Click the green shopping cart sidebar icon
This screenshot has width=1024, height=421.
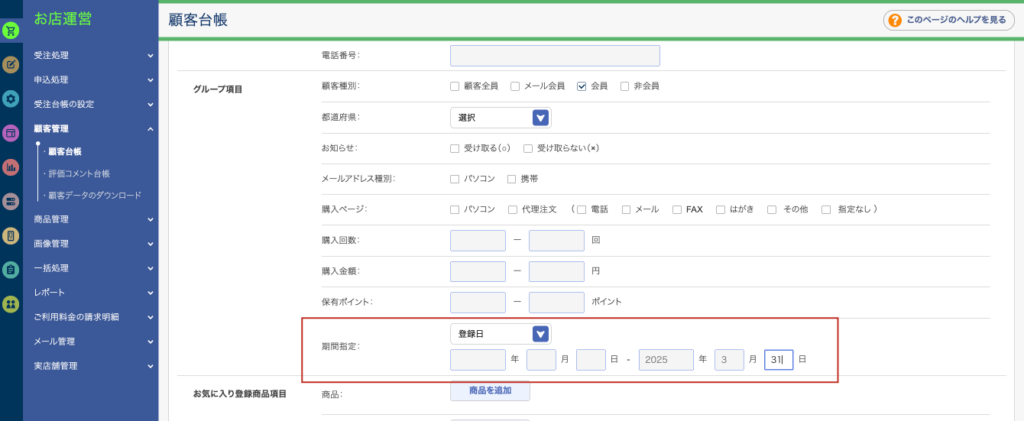click(11, 30)
